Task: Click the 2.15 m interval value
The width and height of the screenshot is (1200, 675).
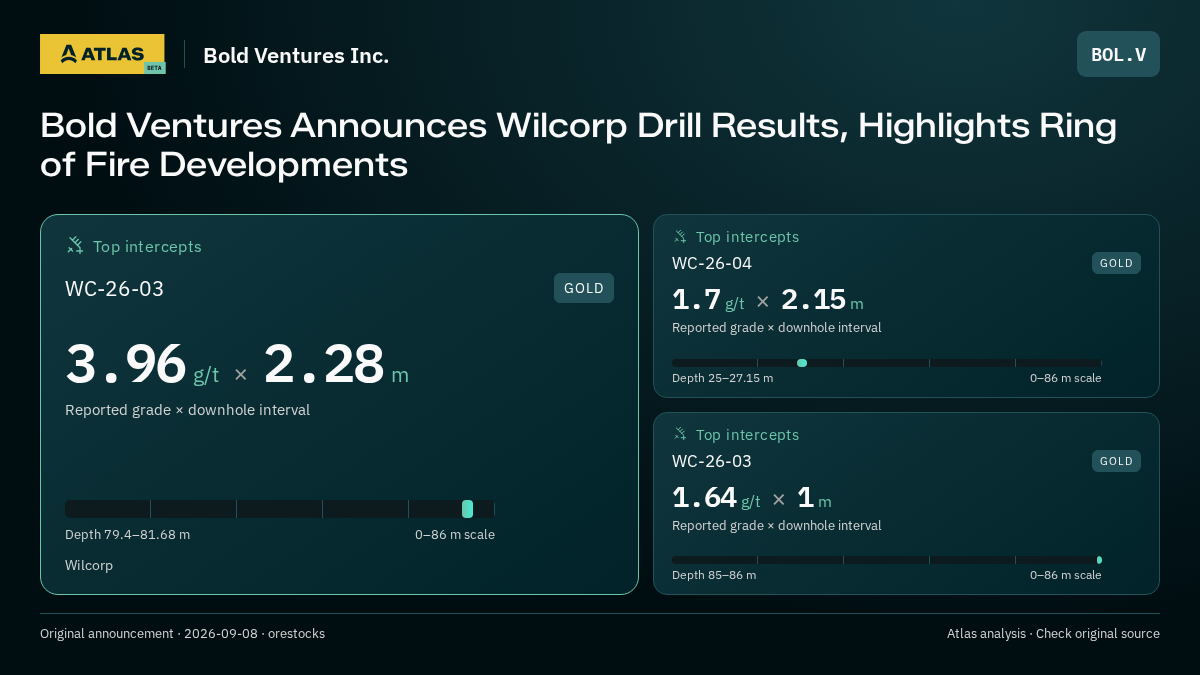Action: [x=822, y=300]
